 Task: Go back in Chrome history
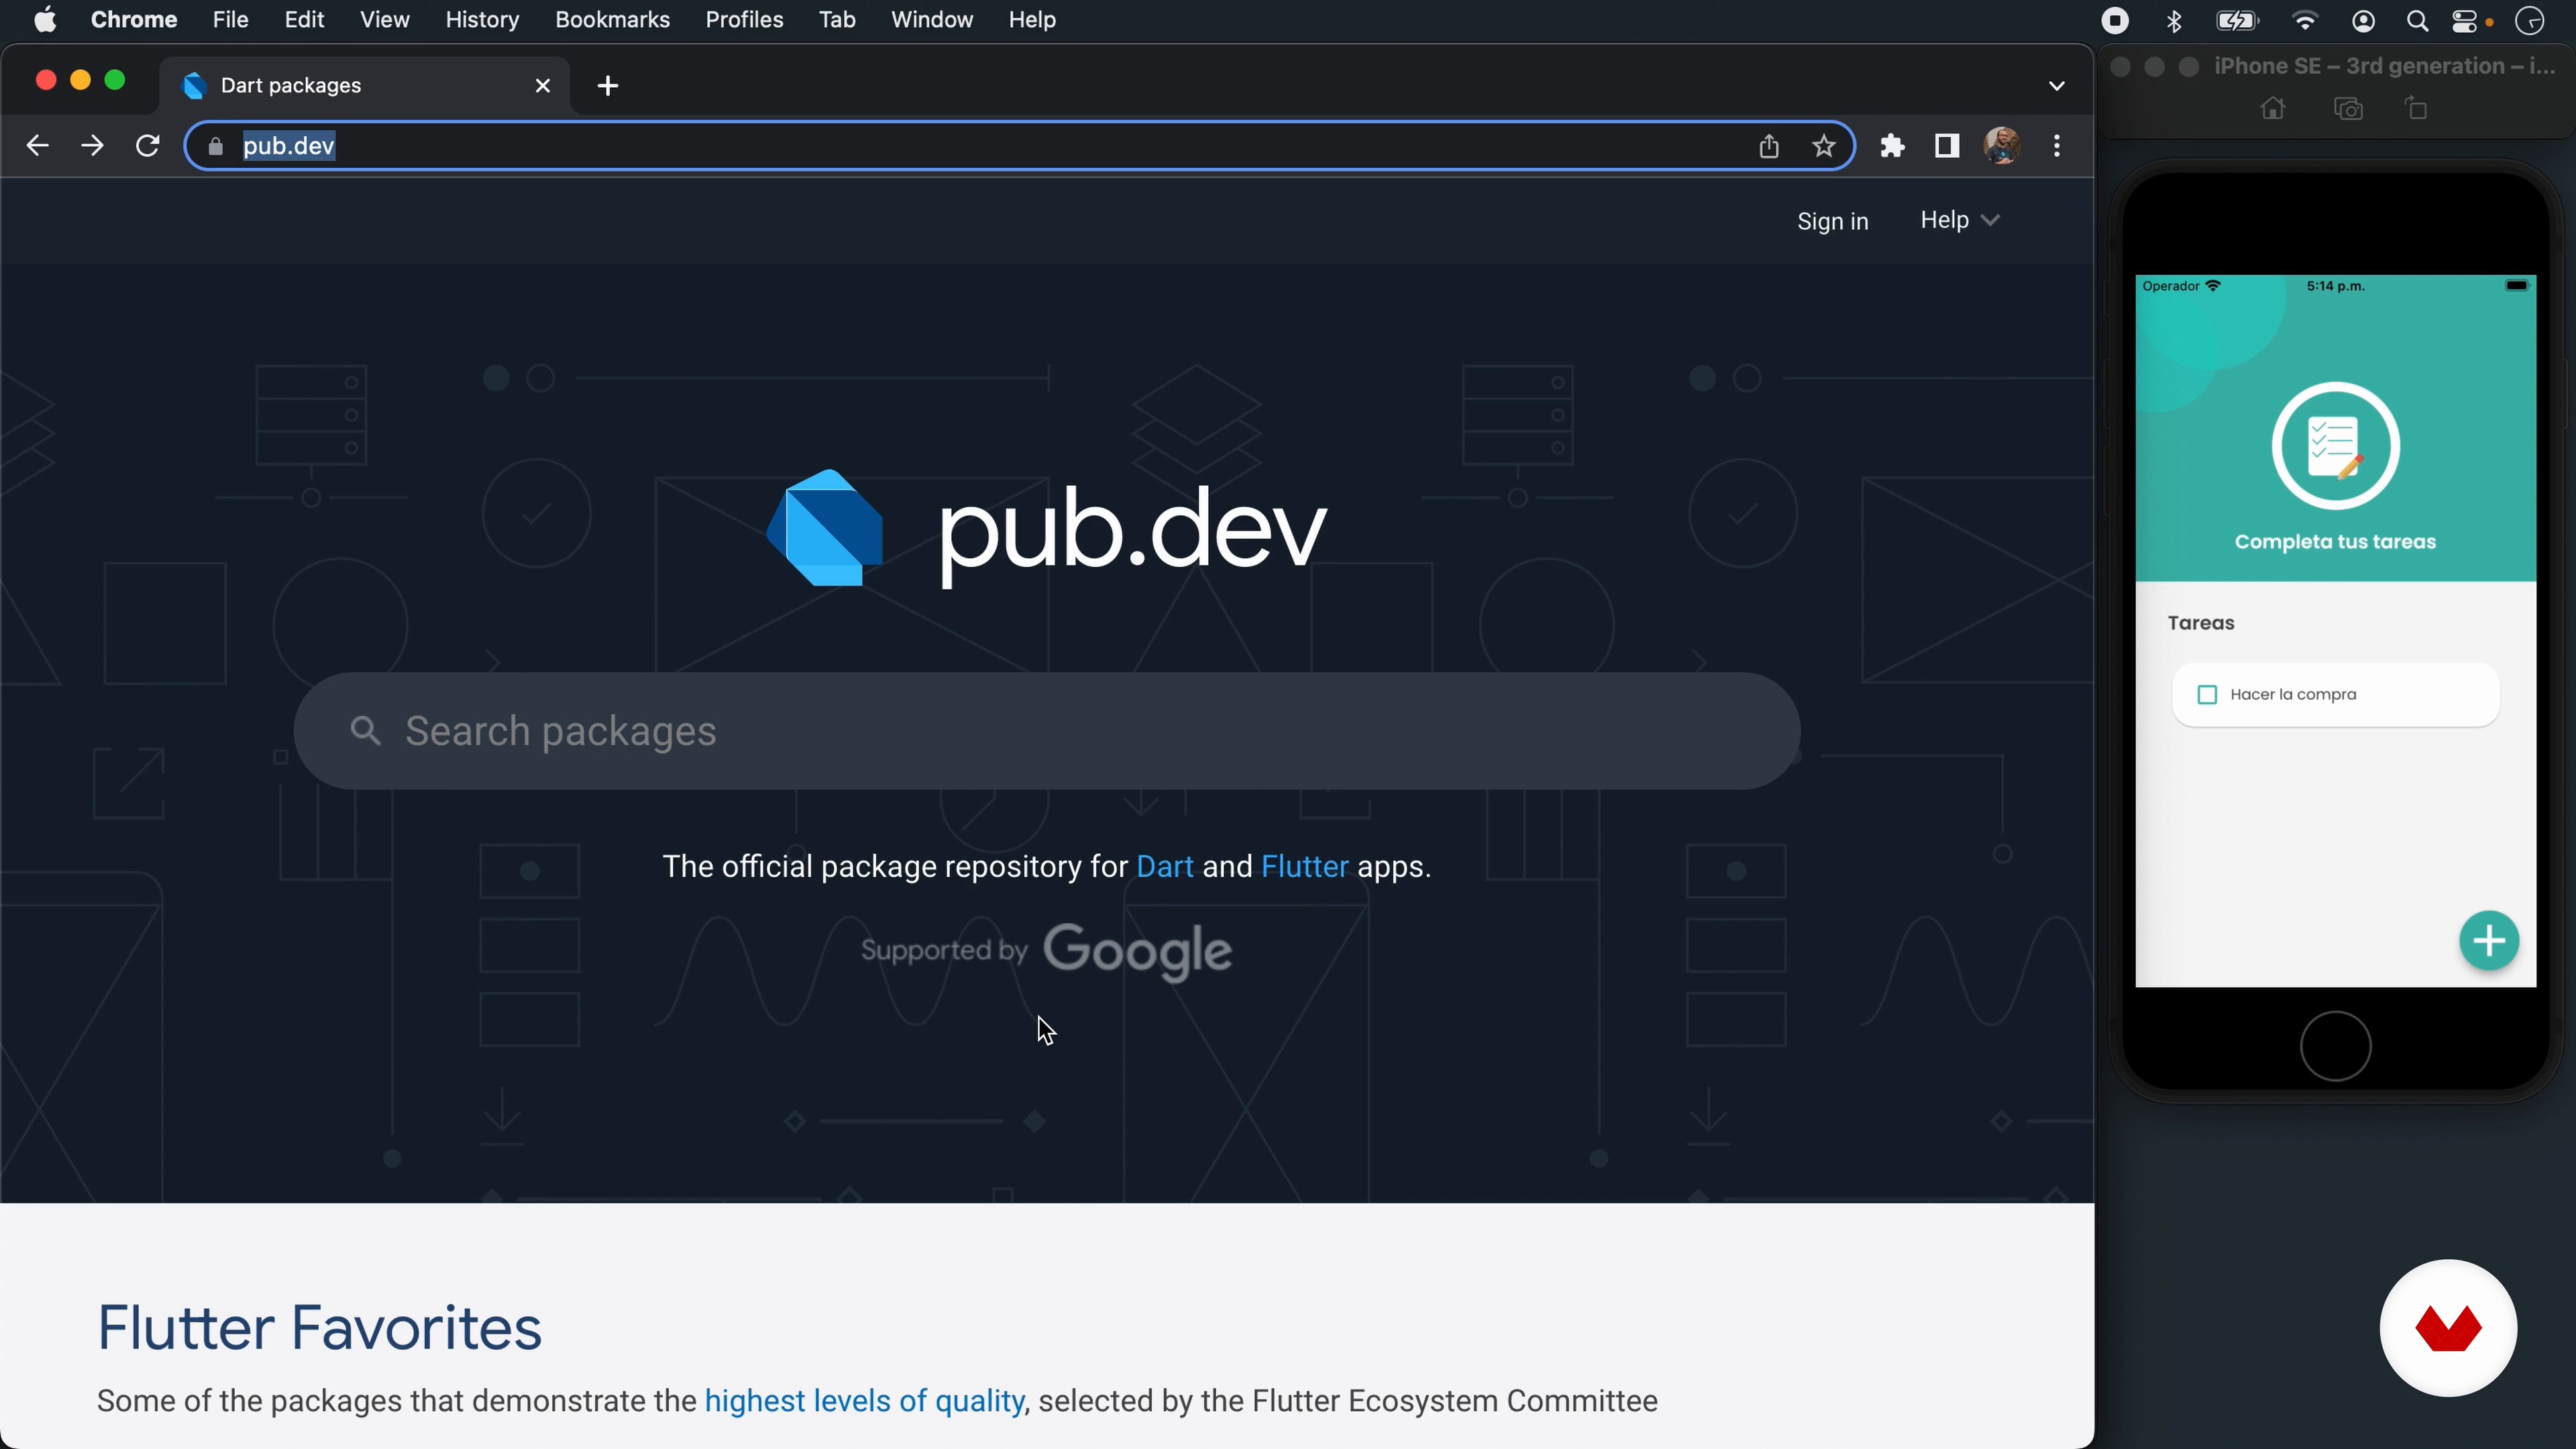click(x=37, y=146)
